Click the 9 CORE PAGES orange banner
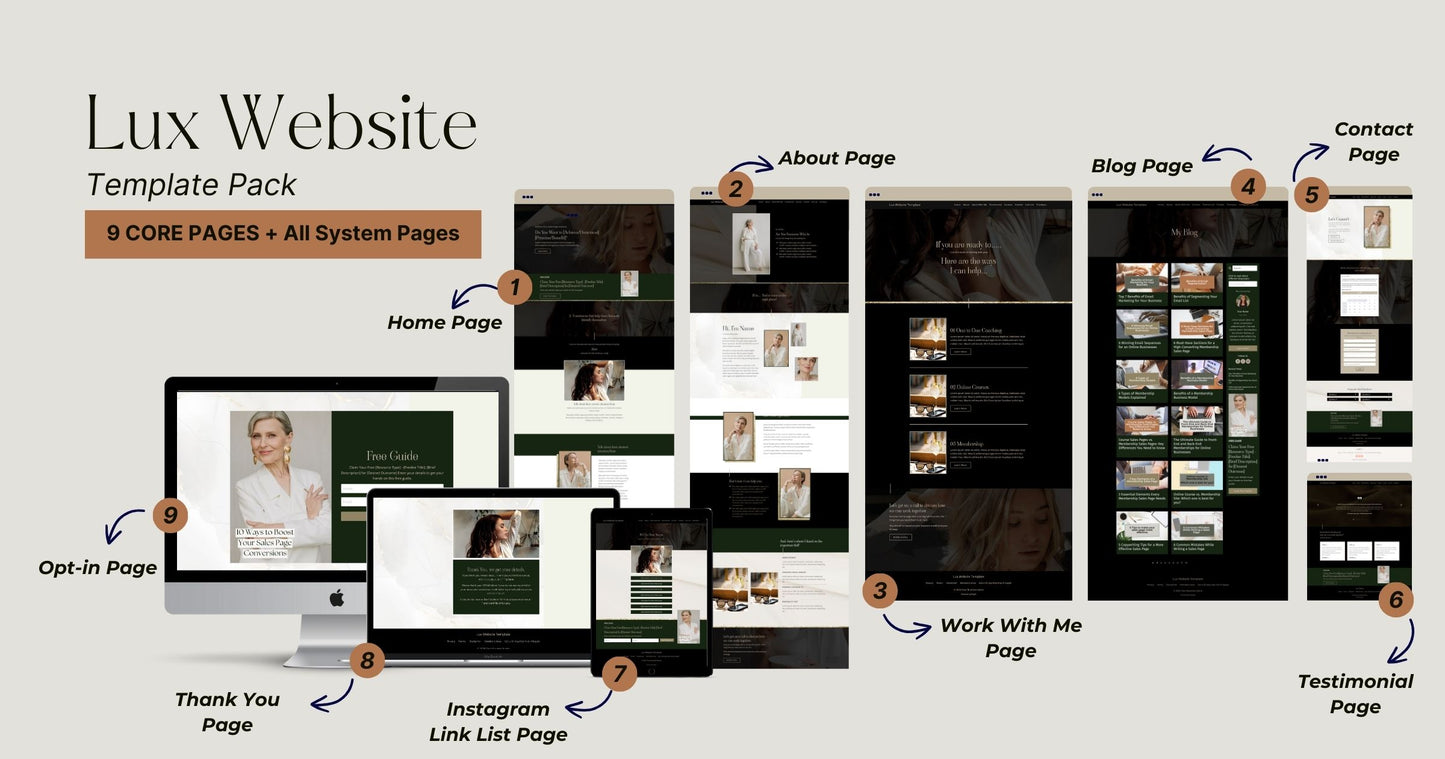Screen dimensions: 1445x759 tap(282, 232)
